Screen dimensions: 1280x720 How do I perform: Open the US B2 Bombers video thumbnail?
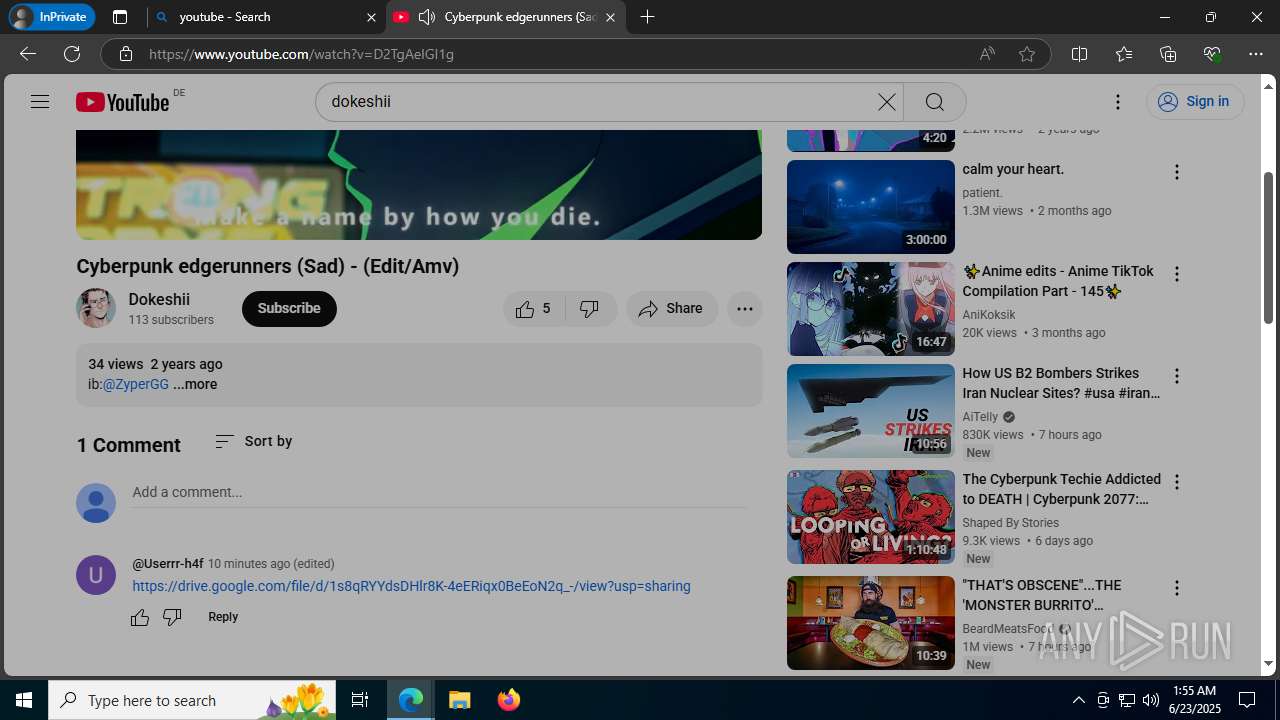point(871,411)
